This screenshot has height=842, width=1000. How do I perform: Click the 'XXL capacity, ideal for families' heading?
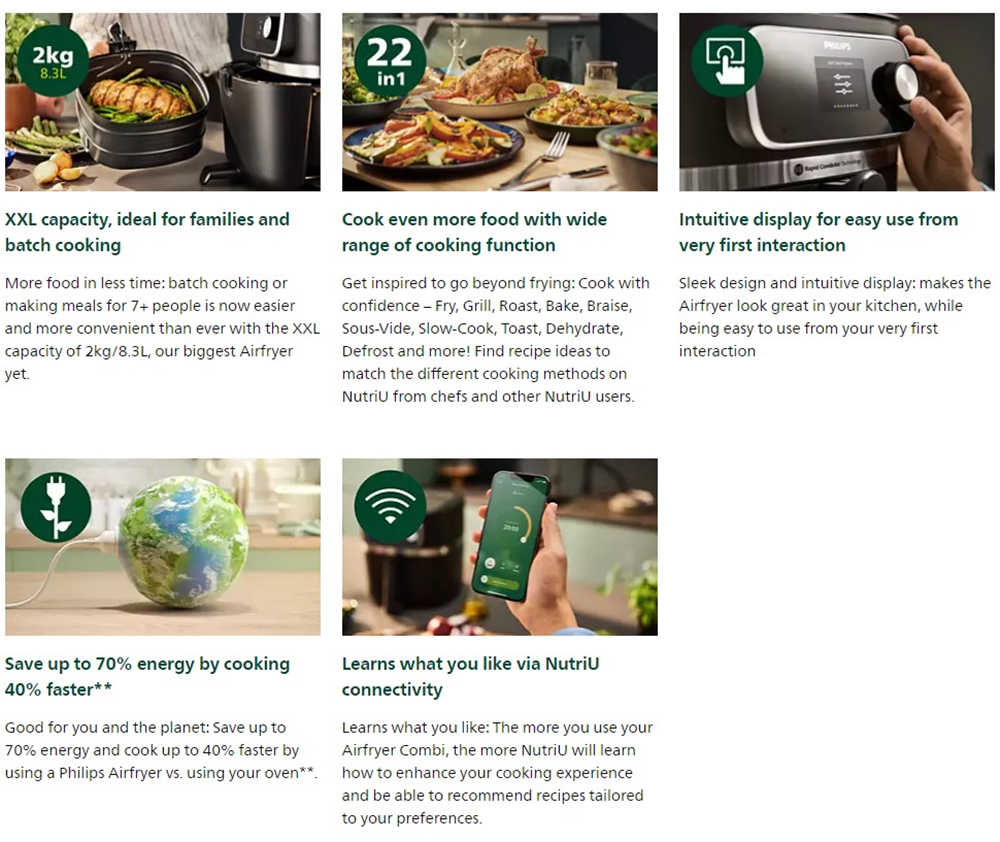click(x=147, y=232)
